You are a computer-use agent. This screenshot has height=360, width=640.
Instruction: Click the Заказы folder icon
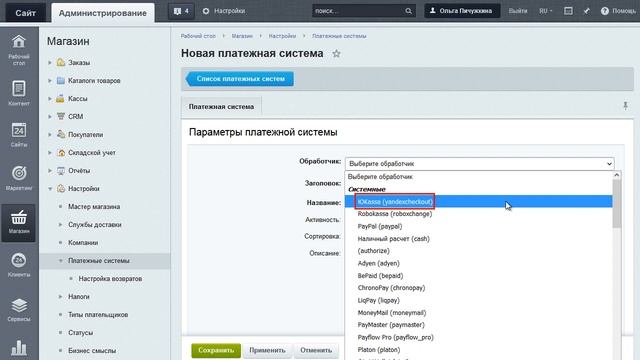[x=61, y=62]
